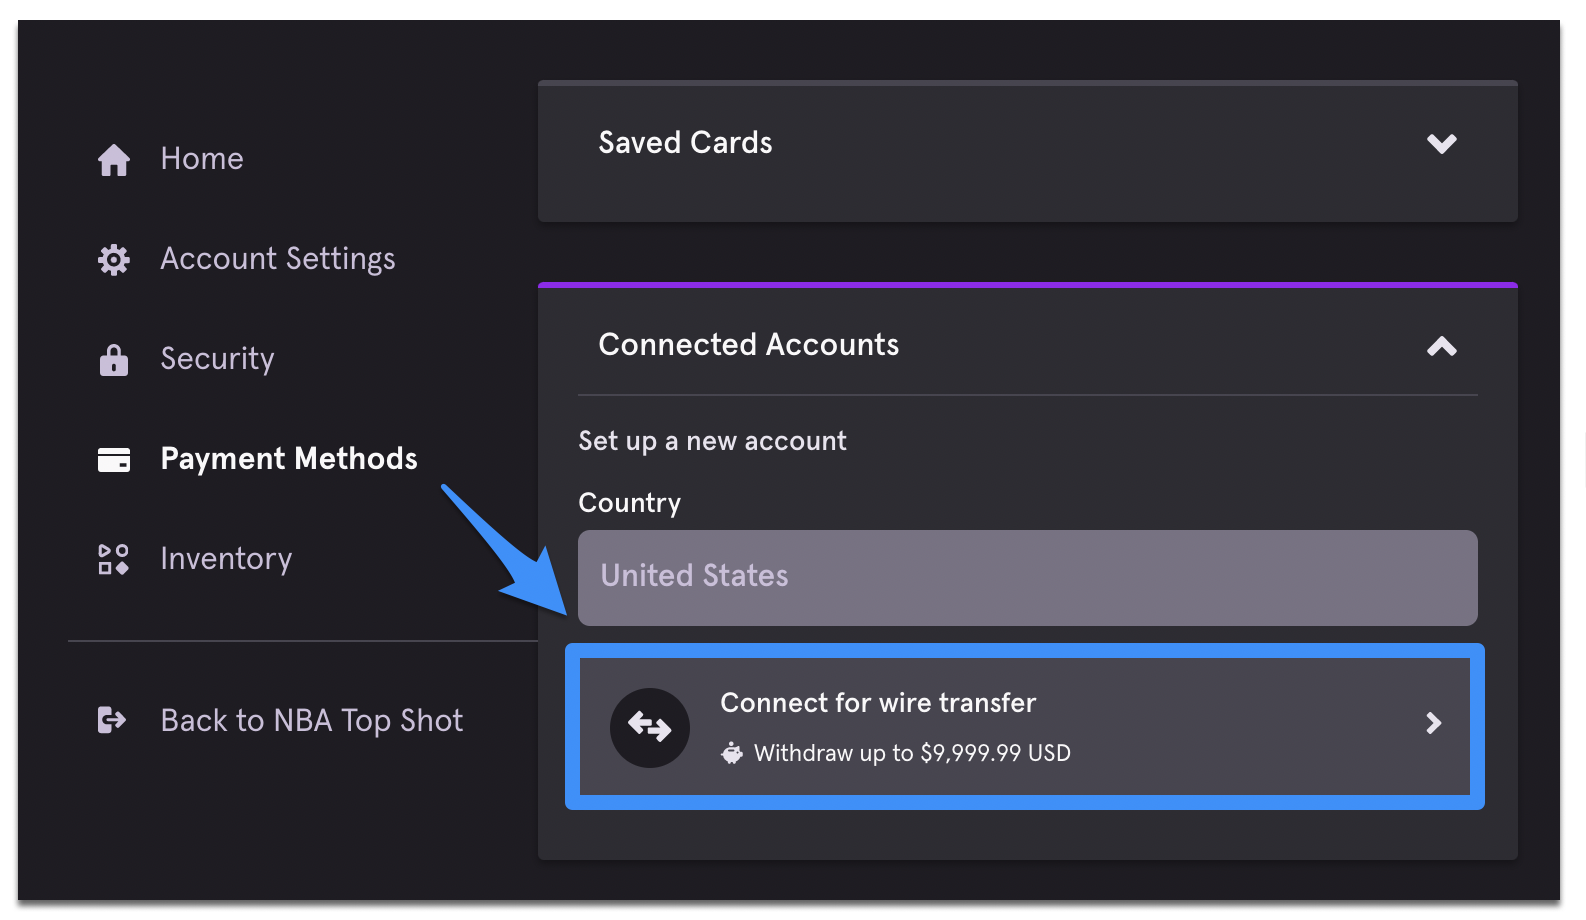Image resolution: width=1586 pixels, height=920 pixels.
Task: Click the Security lock icon
Action: coord(114,360)
